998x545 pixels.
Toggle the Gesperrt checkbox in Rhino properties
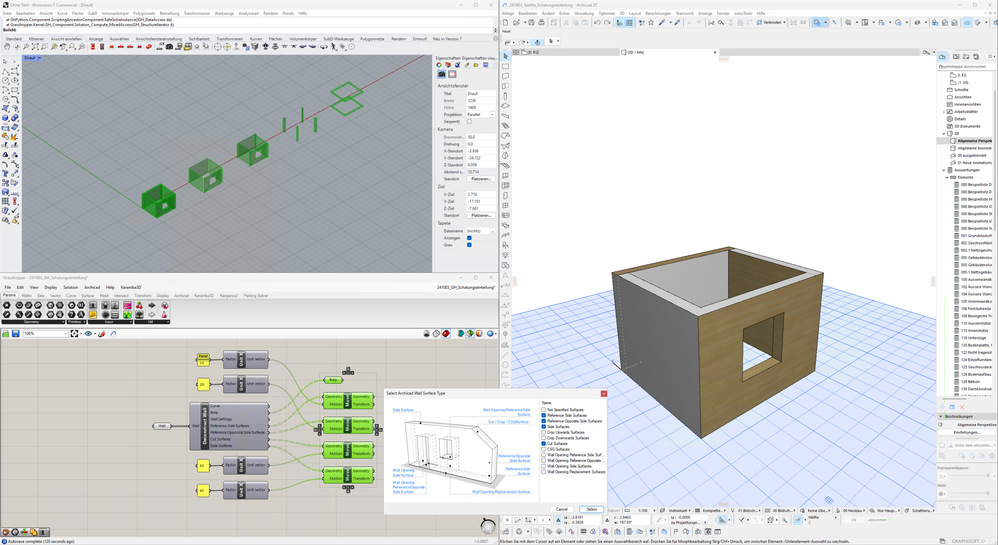469,121
